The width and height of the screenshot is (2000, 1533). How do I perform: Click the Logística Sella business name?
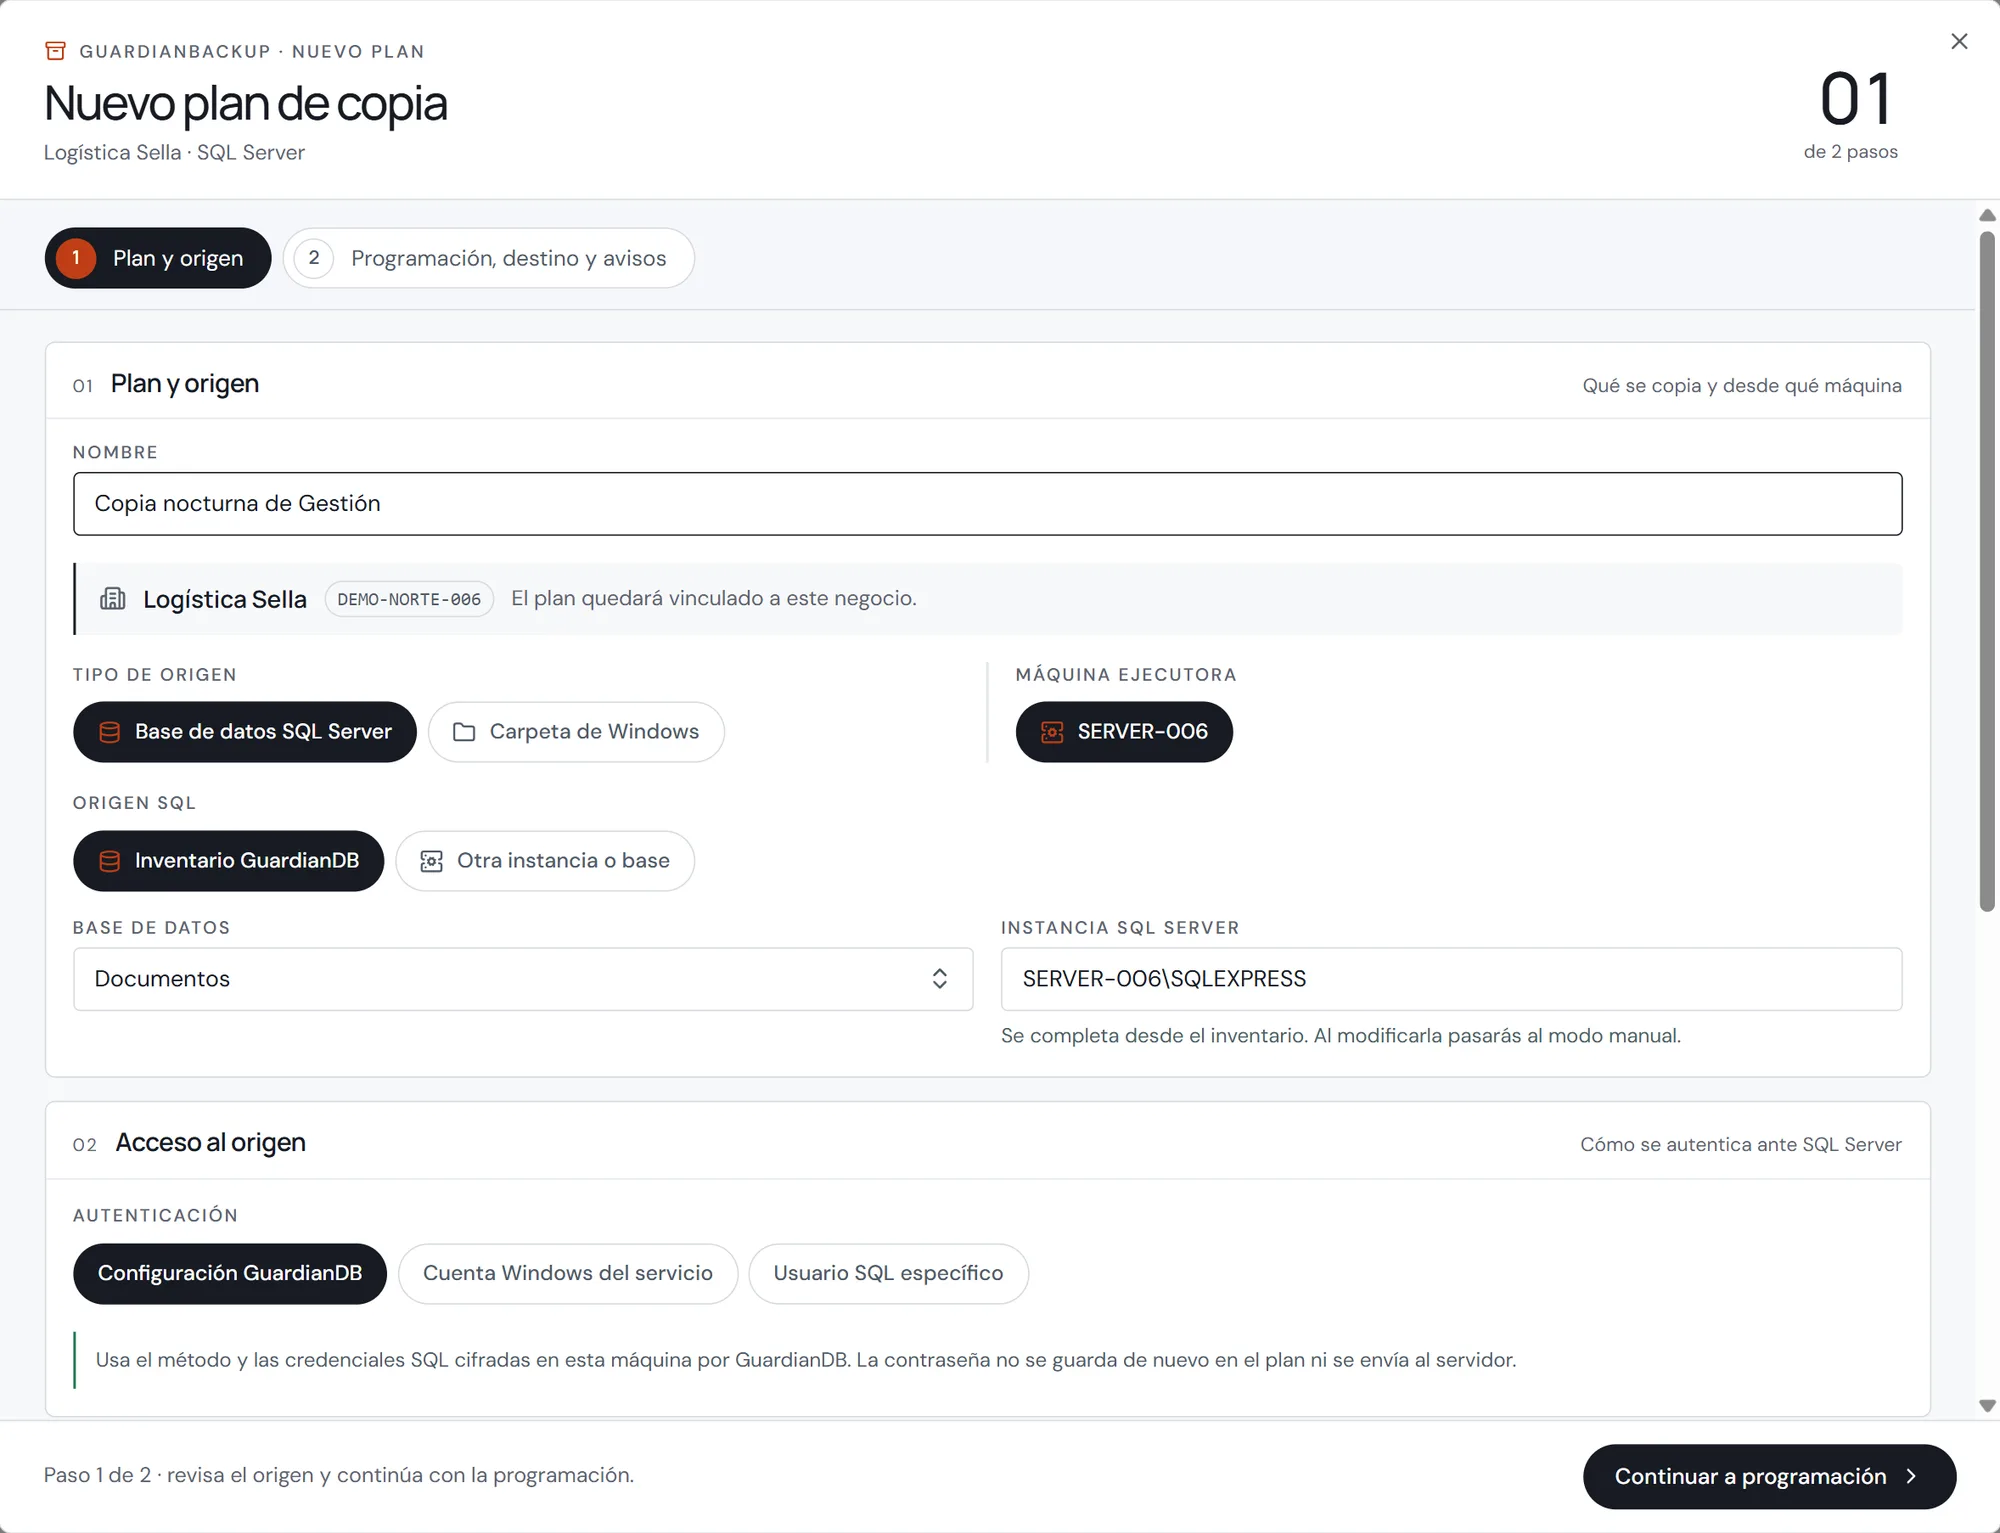coord(225,599)
